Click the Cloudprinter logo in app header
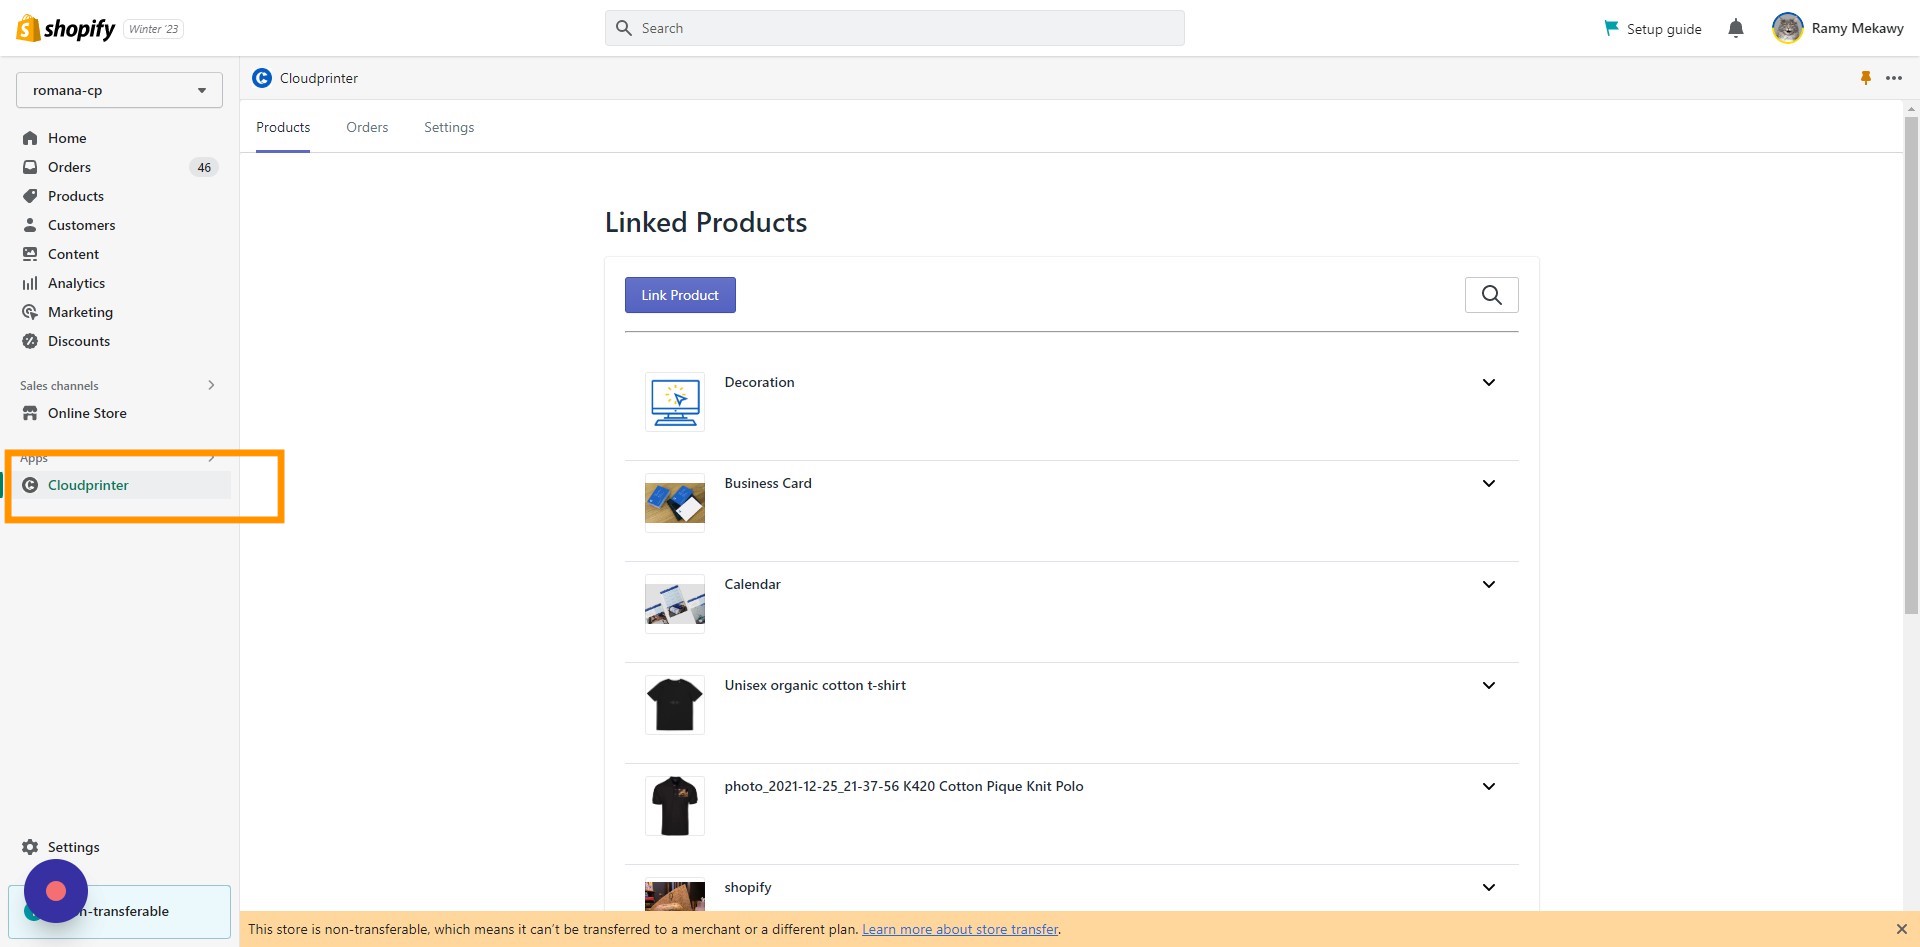 click(x=262, y=78)
